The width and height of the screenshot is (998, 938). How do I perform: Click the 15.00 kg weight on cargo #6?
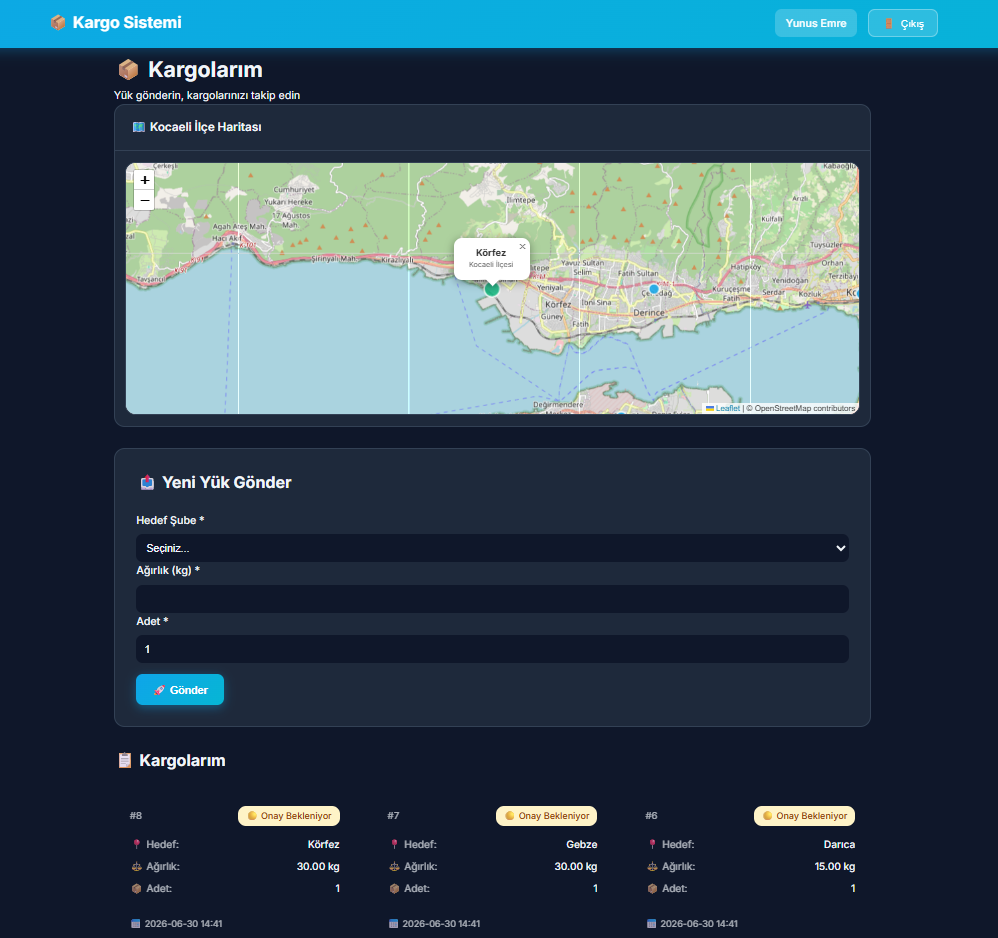(835, 866)
